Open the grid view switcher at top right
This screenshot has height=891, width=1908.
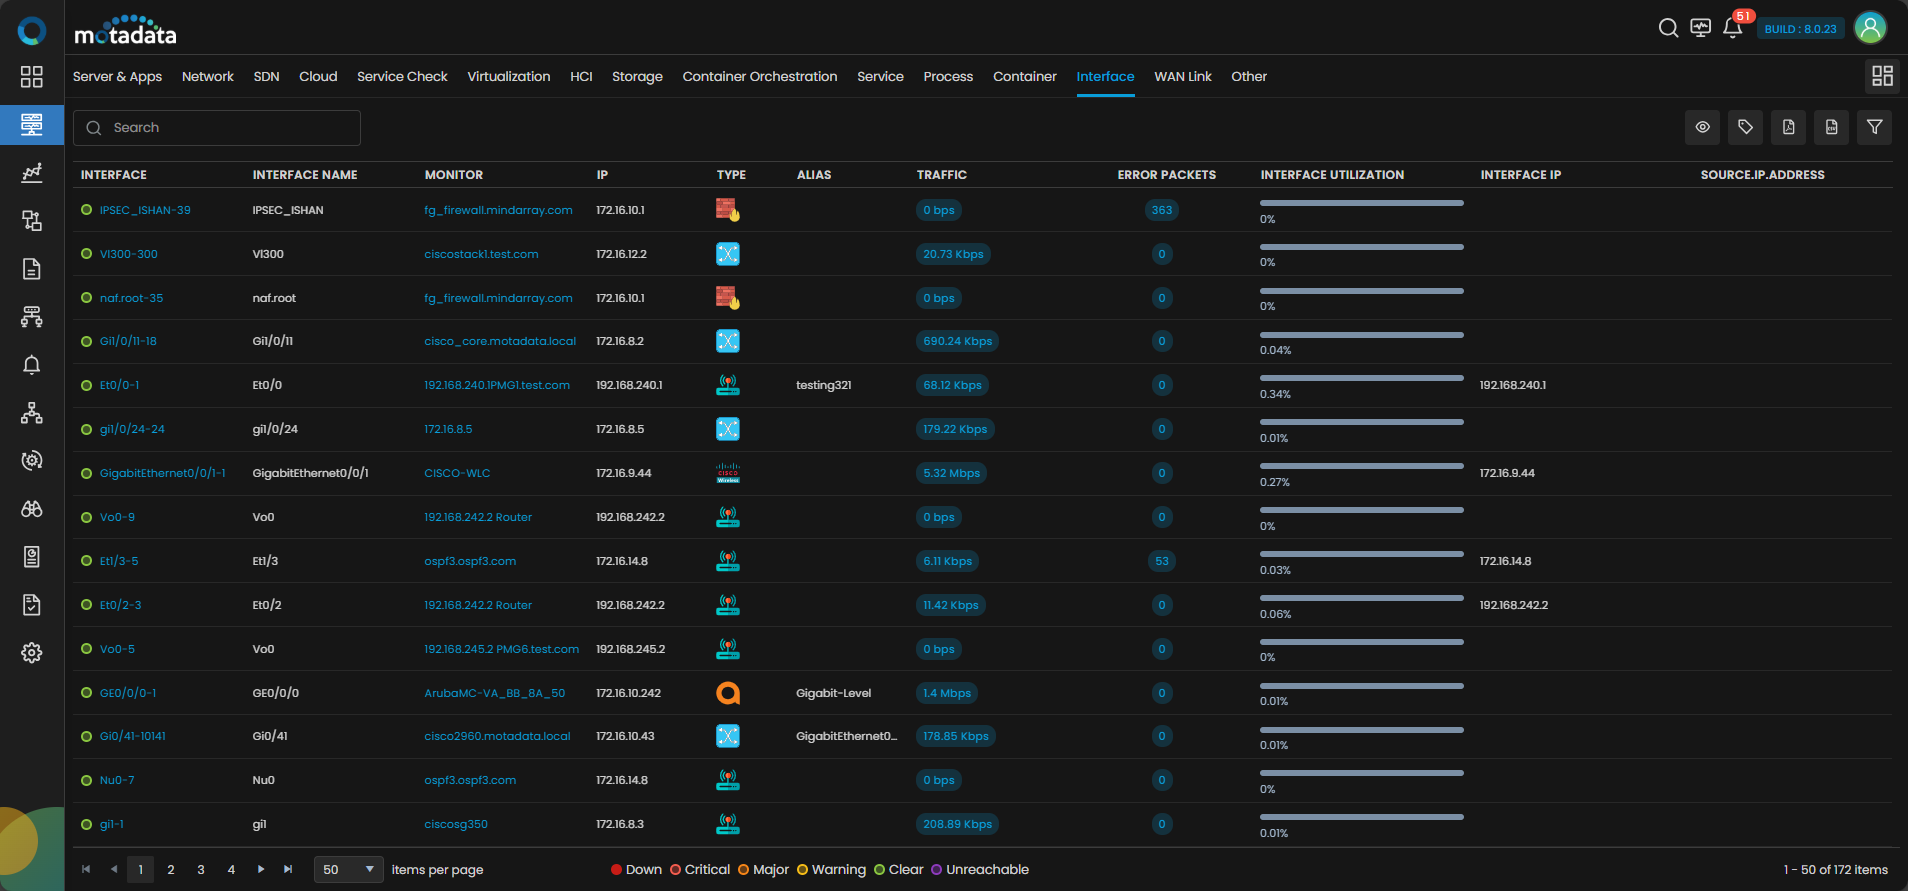pos(1882,76)
